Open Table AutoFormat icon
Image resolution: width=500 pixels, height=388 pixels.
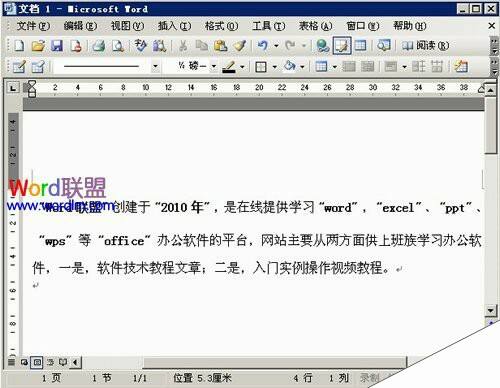(461, 67)
